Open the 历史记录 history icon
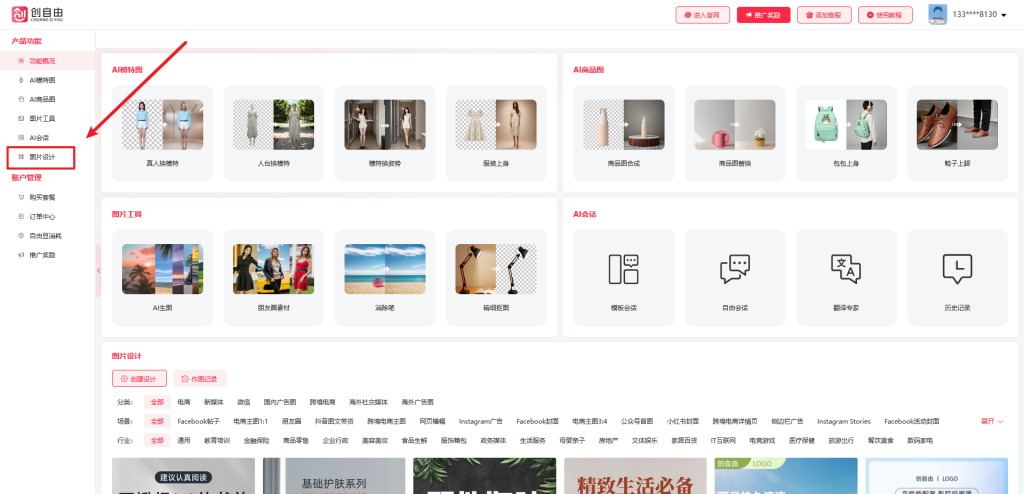Viewport: 1024px width, 494px height. (x=957, y=269)
